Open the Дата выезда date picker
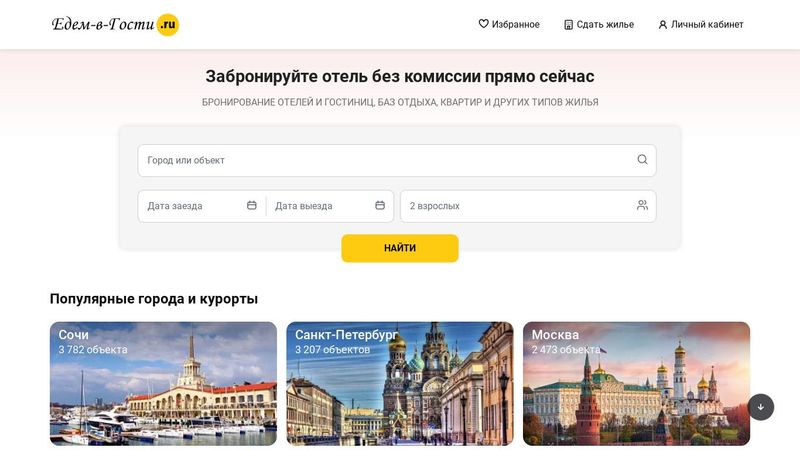 [330, 206]
